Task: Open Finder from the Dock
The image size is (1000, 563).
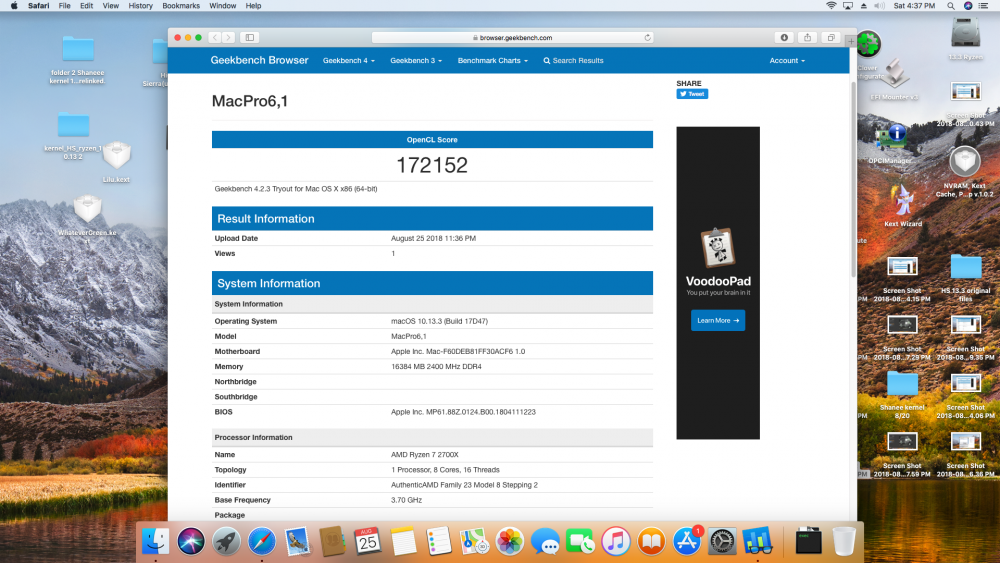Action: (156, 541)
